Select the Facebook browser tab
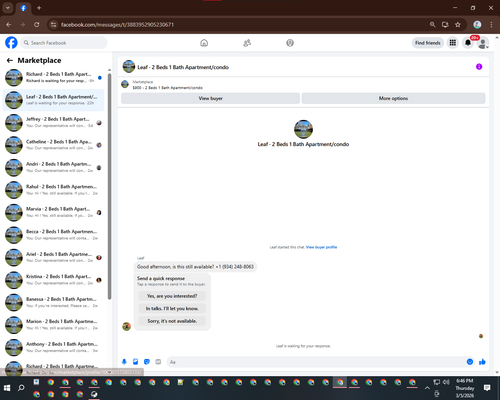Image resolution: width=500 pixels, height=400 pixels. (x=23, y=8)
